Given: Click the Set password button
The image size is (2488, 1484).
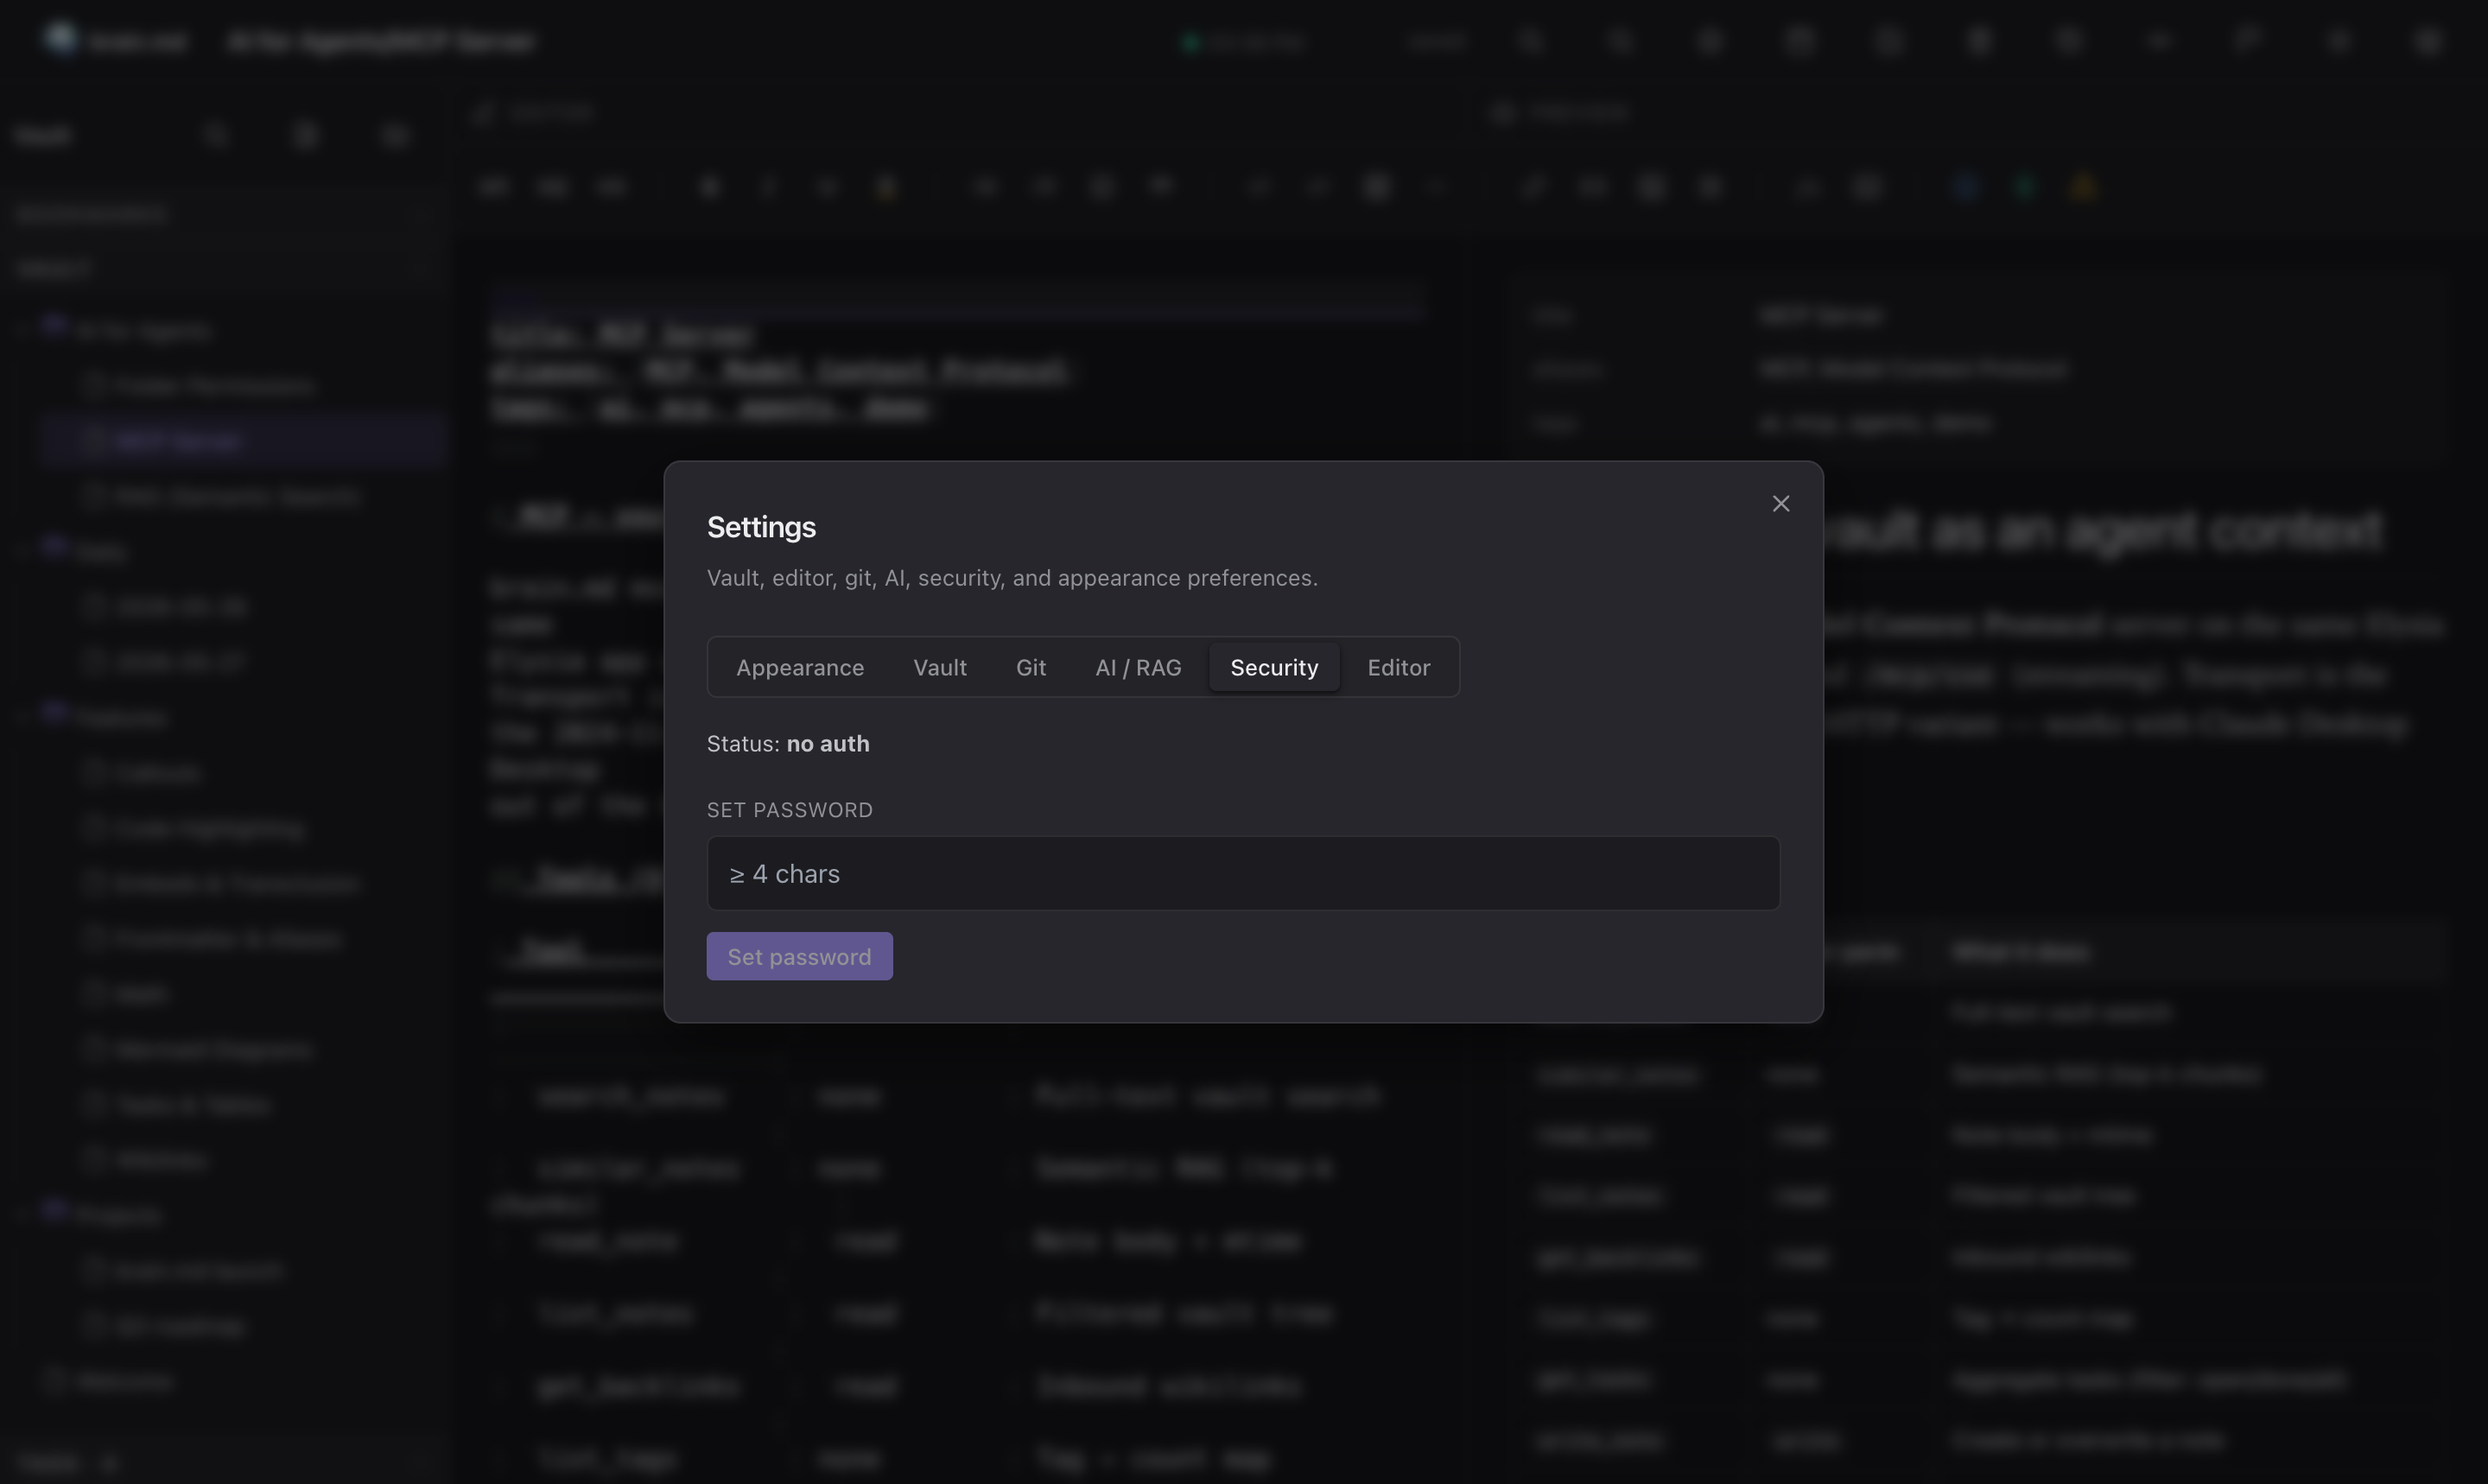Looking at the screenshot, I should (799, 956).
